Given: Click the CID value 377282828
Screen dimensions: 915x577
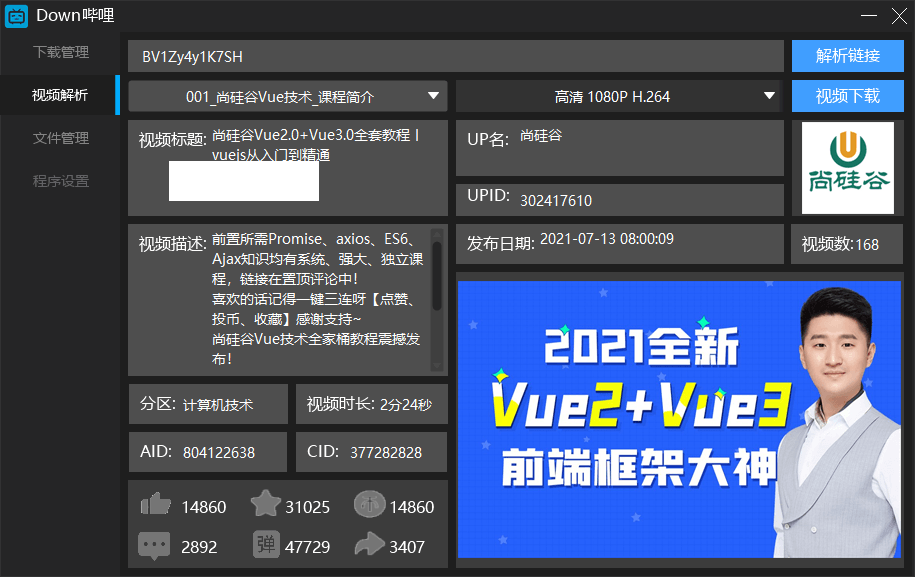Looking at the screenshot, I should [x=386, y=453].
